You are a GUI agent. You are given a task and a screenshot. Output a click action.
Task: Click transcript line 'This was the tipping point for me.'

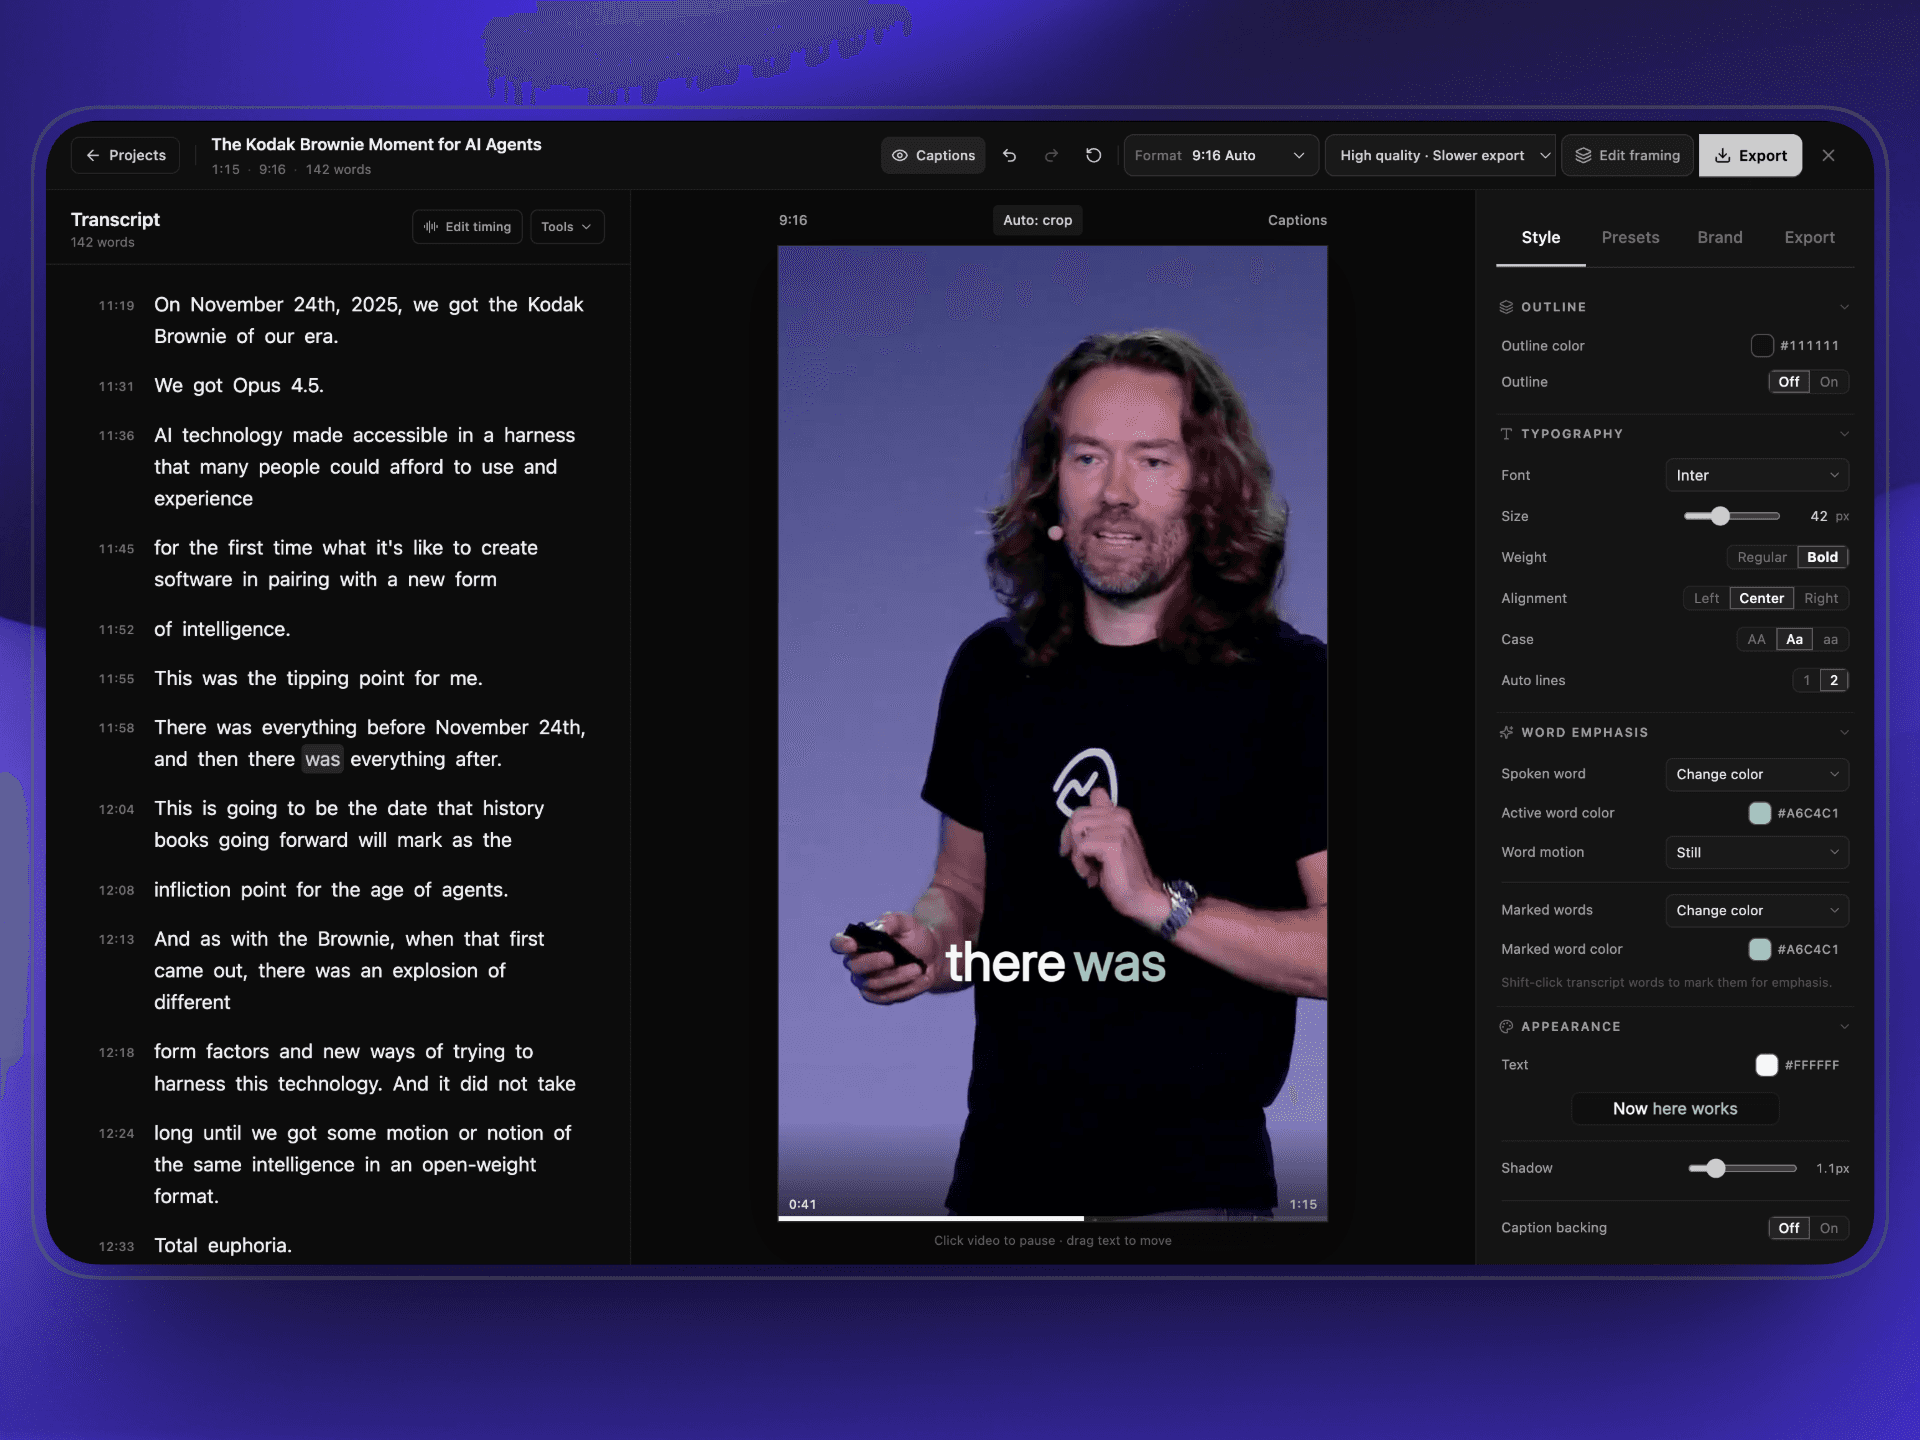pyautogui.click(x=318, y=679)
